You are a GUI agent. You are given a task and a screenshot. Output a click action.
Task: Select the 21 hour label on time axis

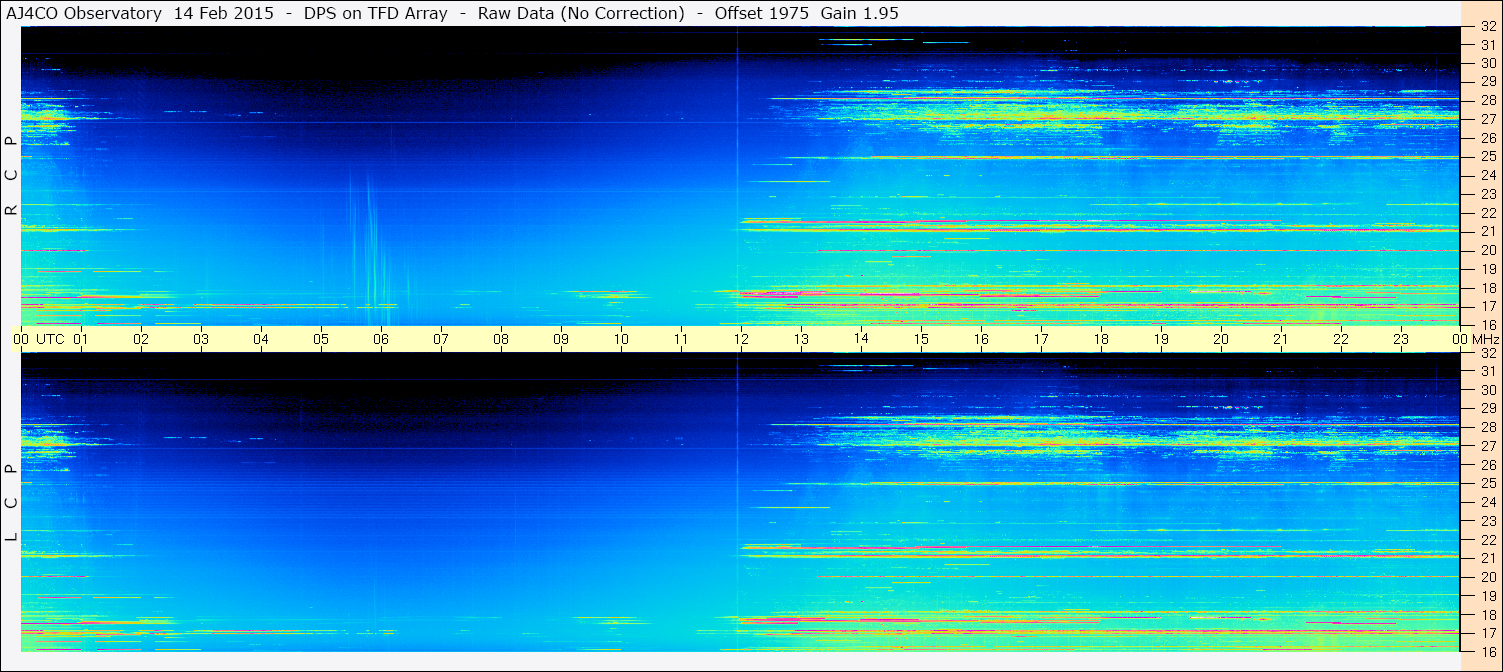[1281, 339]
